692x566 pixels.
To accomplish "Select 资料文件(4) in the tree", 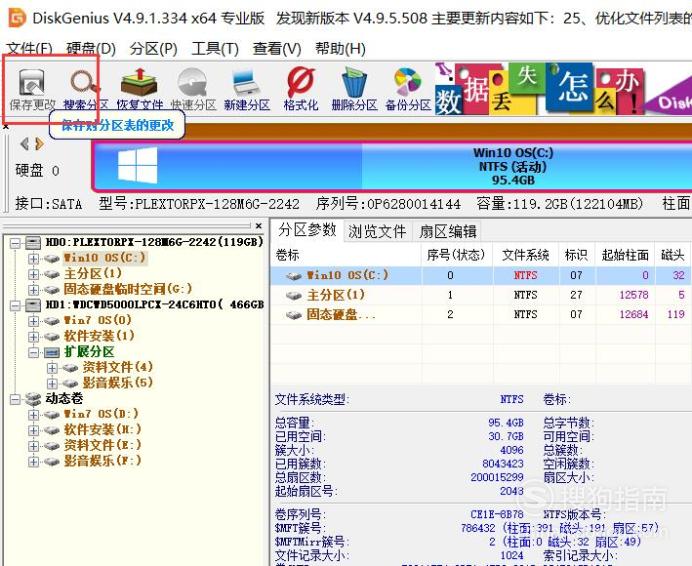I will (117, 367).
